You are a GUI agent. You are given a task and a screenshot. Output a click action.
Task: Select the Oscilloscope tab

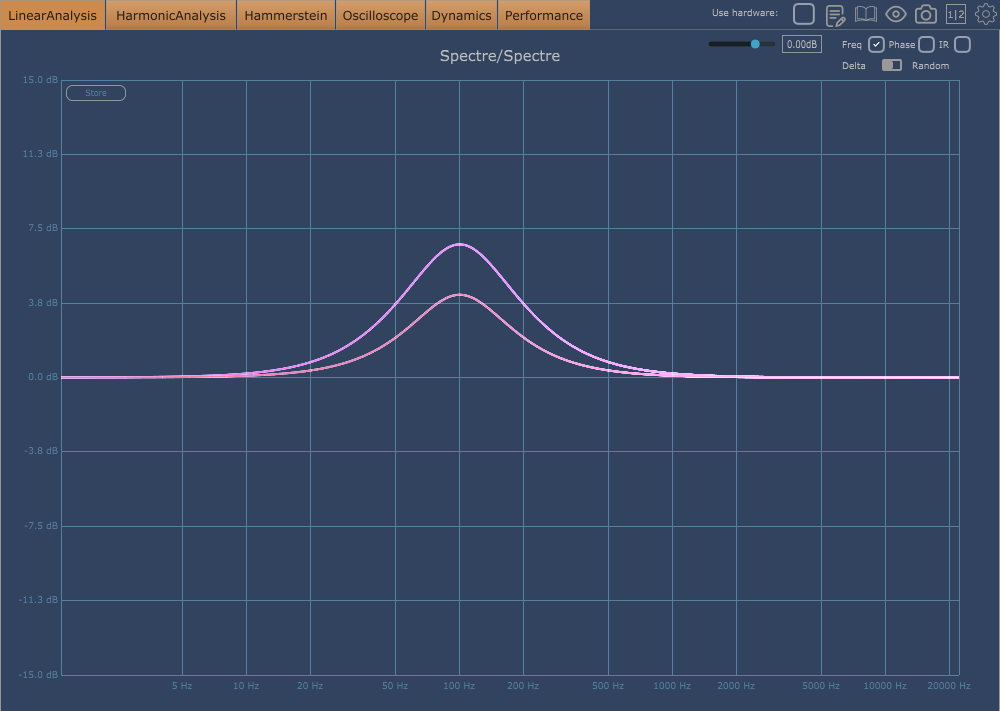380,15
